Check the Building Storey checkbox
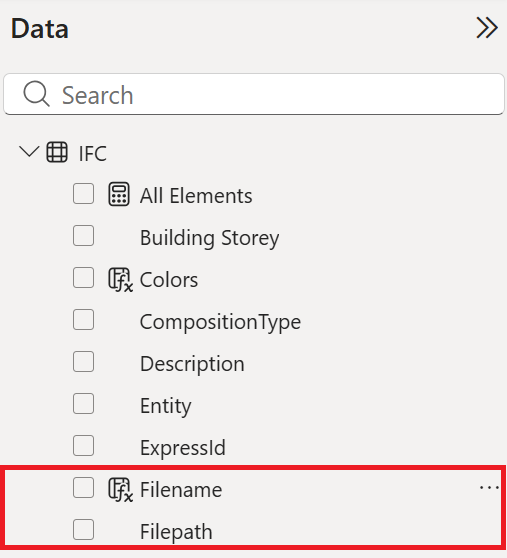 84,236
